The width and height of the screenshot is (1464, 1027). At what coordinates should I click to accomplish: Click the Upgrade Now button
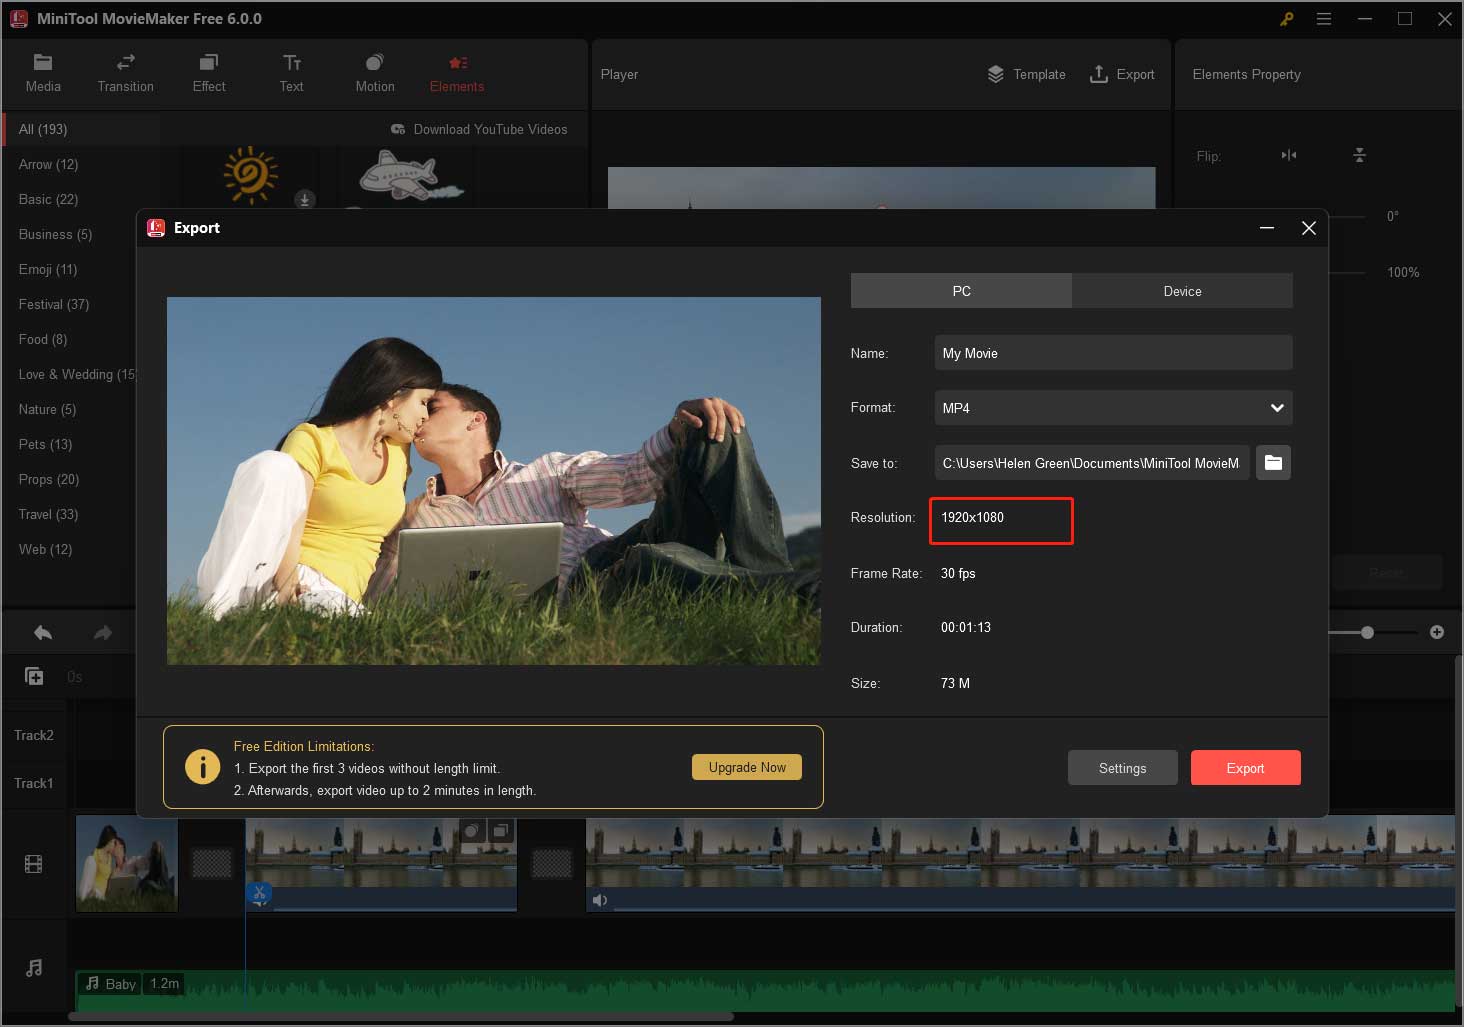pos(746,766)
